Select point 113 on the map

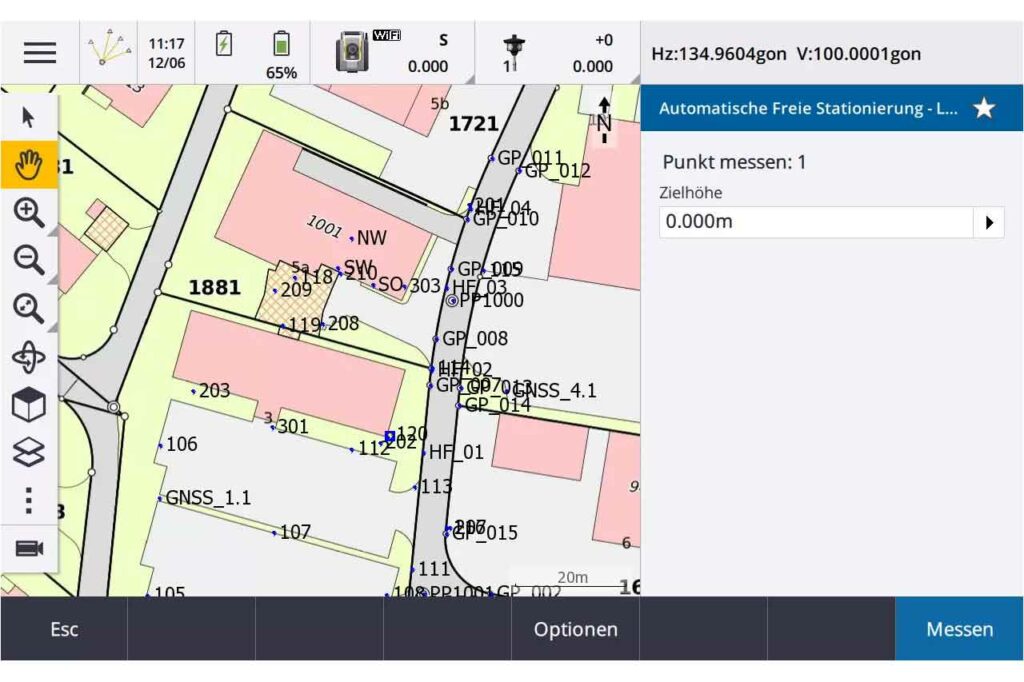point(415,487)
